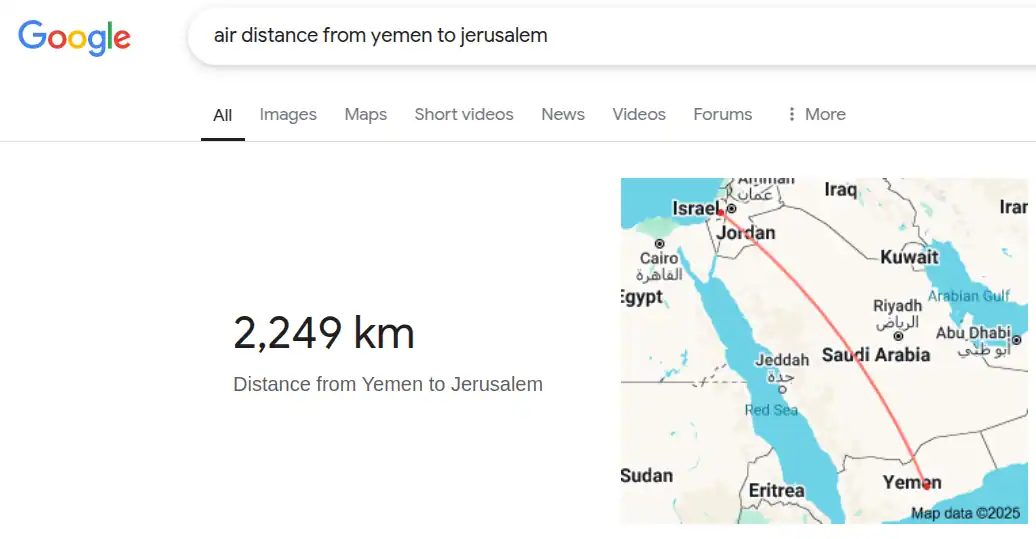This screenshot has width=1036, height=539.
Task: Click the Cairo city marker on map
Action: click(659, 244)
